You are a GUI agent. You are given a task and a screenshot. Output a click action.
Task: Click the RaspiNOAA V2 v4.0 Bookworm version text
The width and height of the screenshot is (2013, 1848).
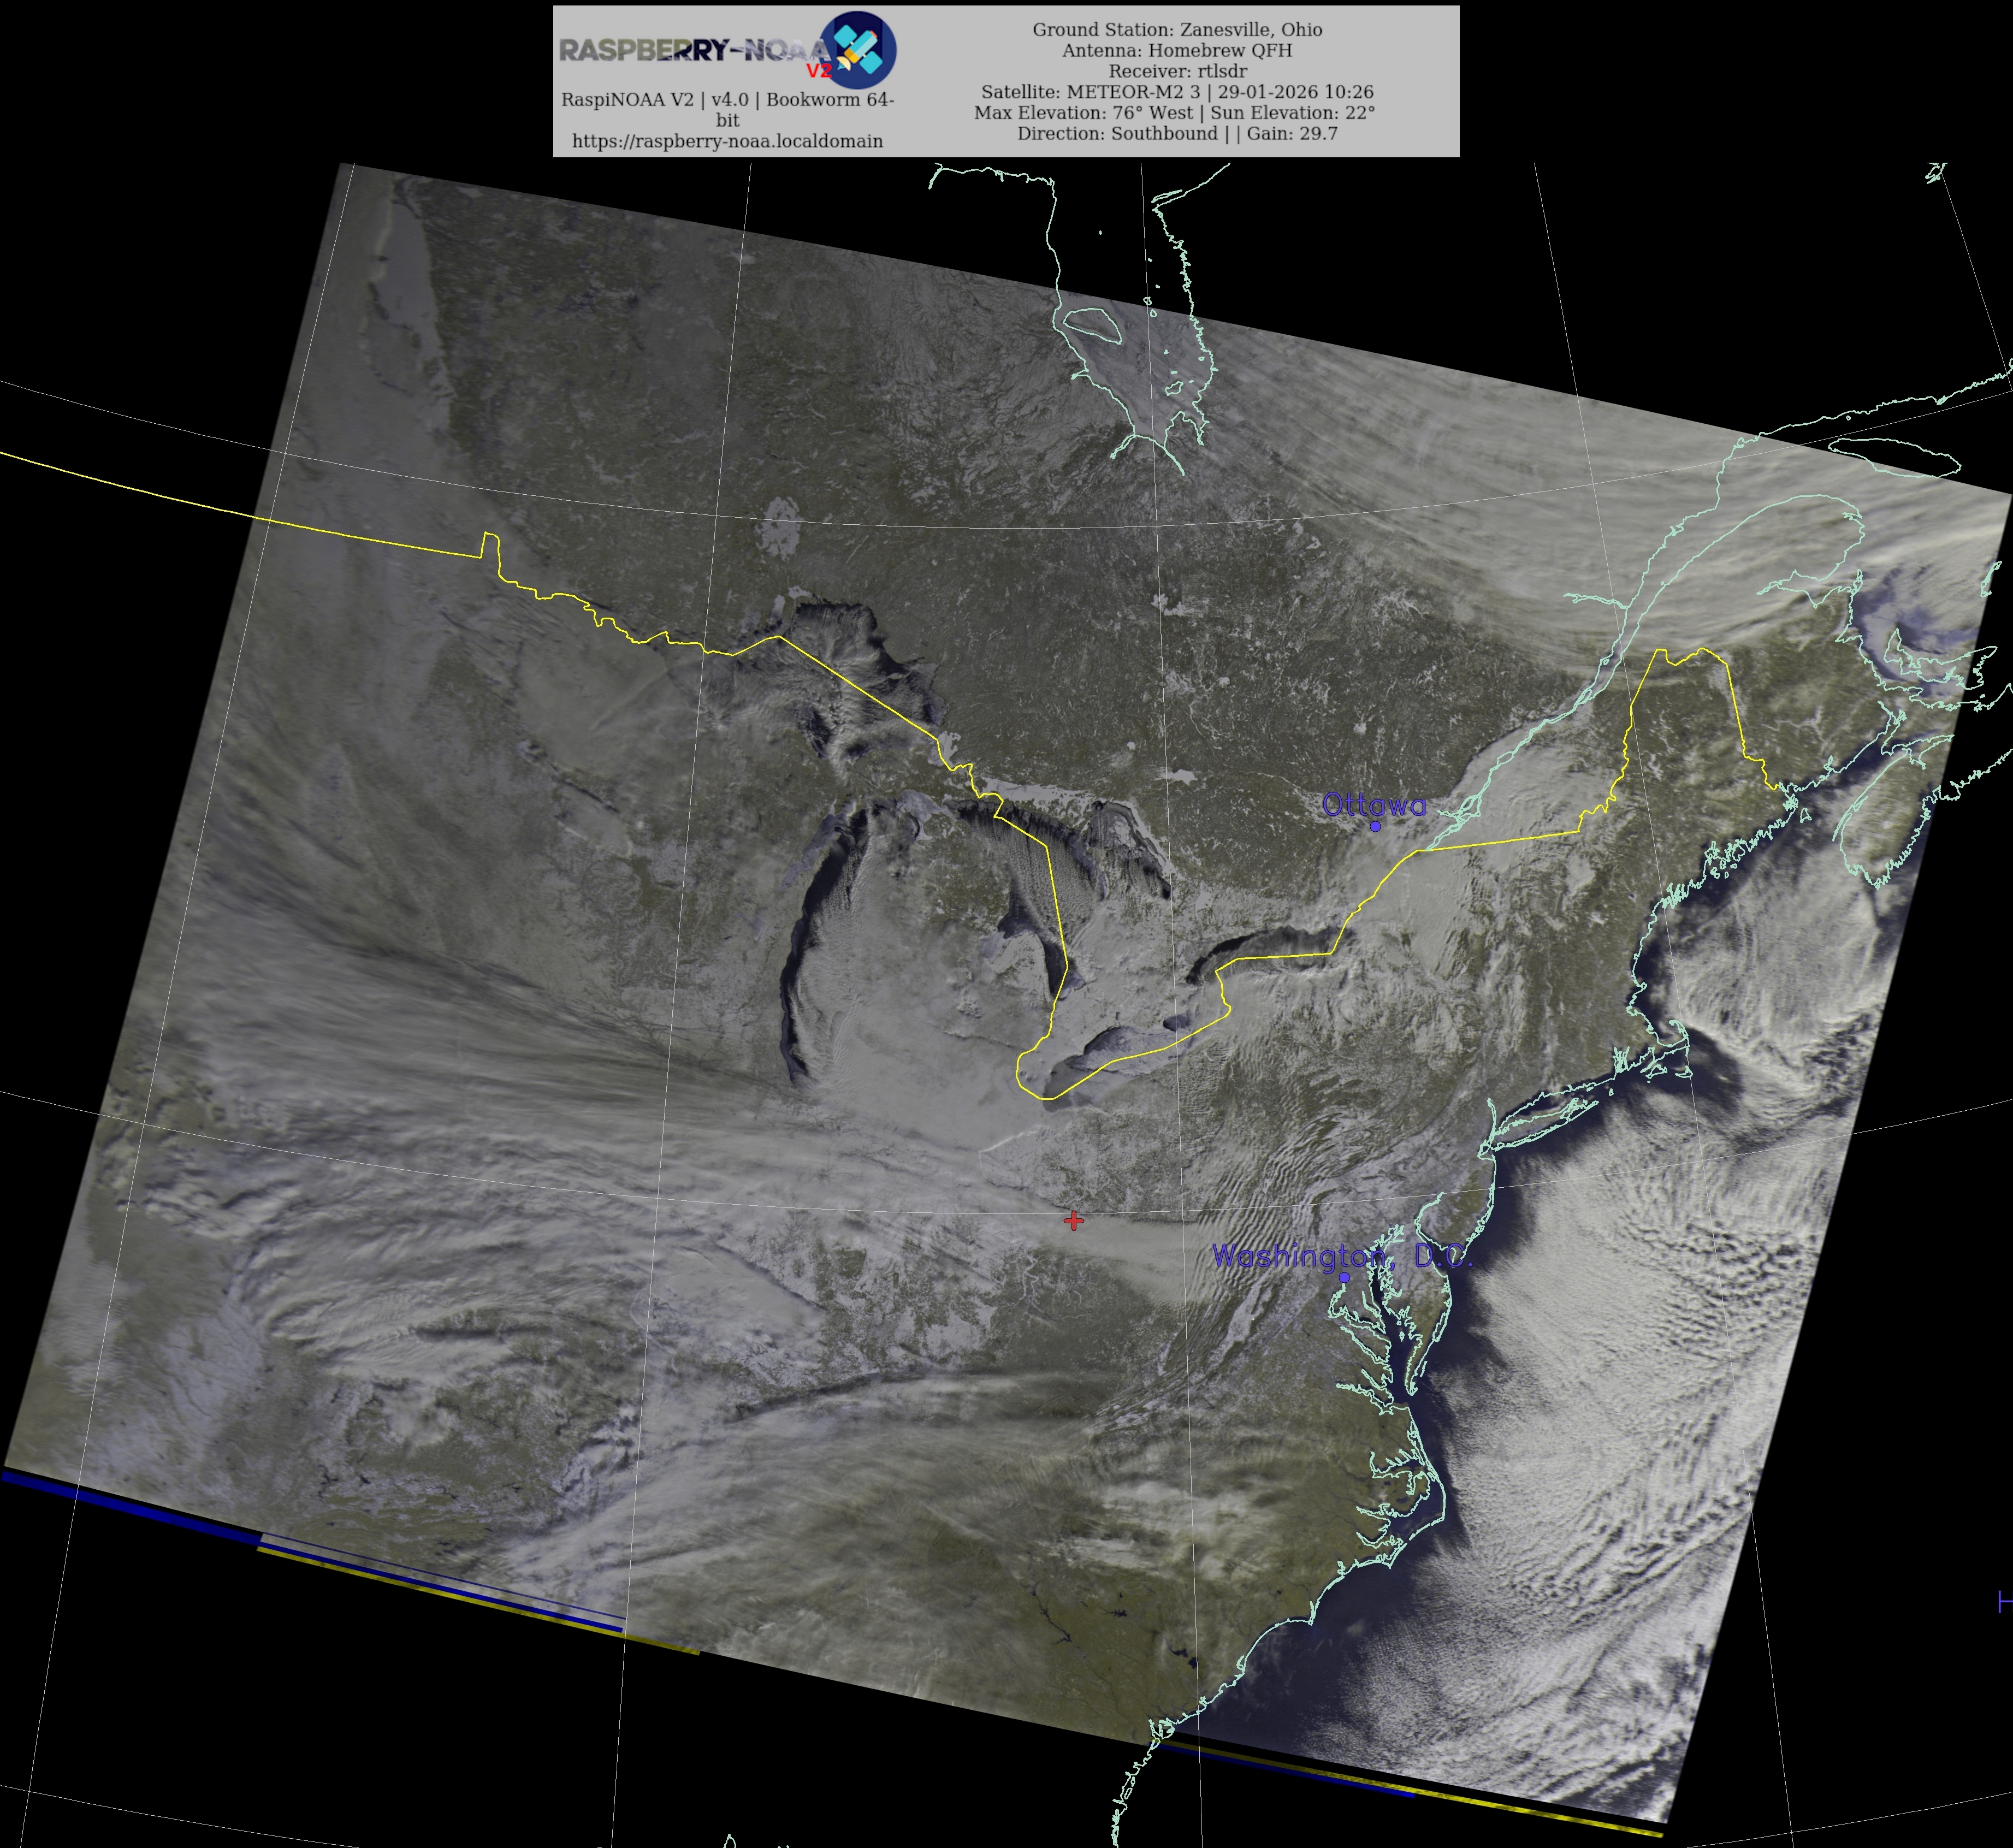coord(727,100)
